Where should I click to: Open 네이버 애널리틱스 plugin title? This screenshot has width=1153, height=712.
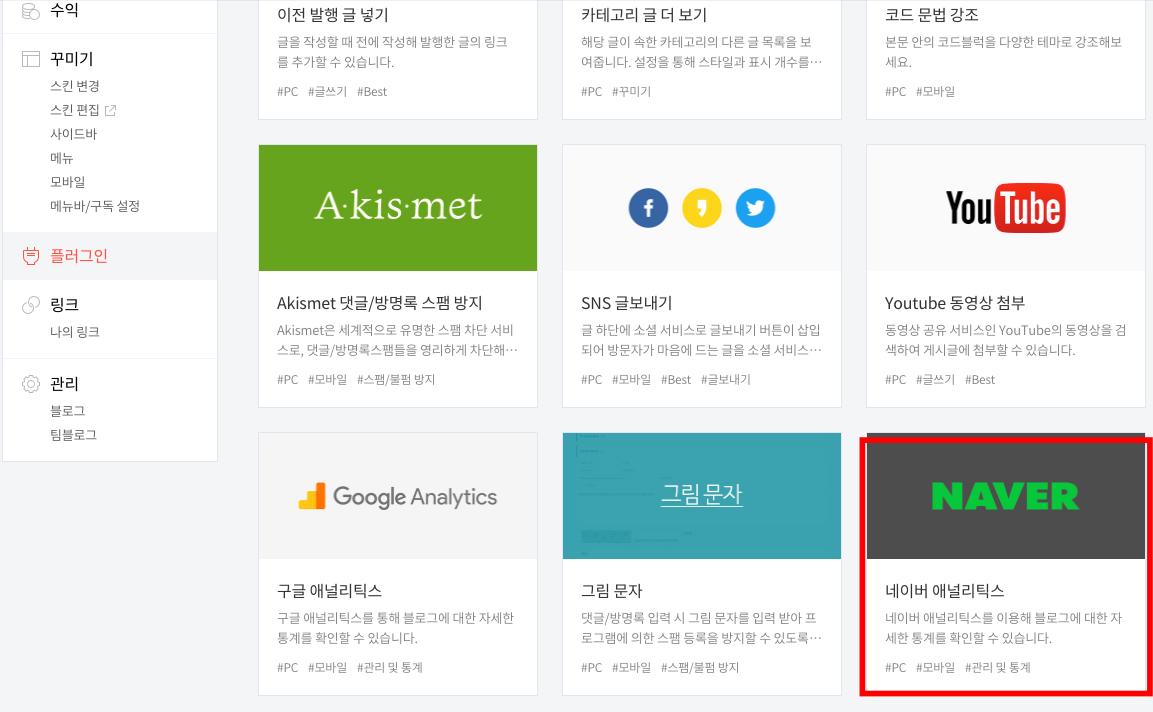[944, 591]
